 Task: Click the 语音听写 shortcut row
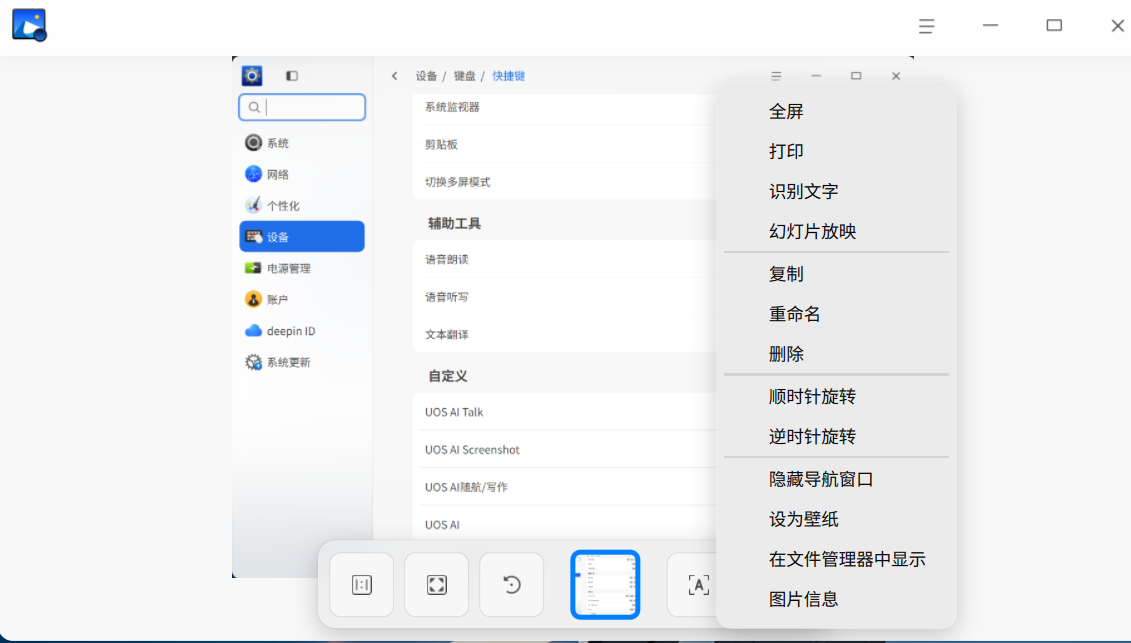564,297
